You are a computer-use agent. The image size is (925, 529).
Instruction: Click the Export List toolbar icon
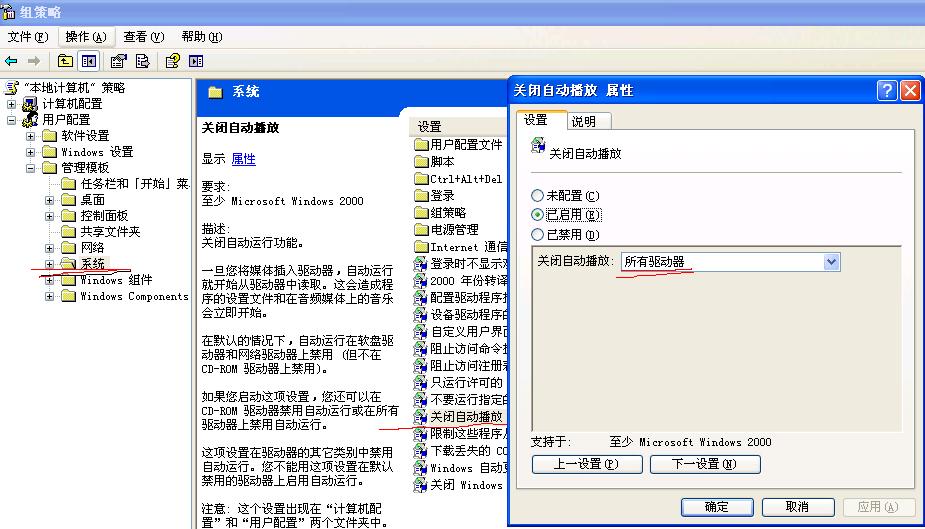(x=142, y=61)
